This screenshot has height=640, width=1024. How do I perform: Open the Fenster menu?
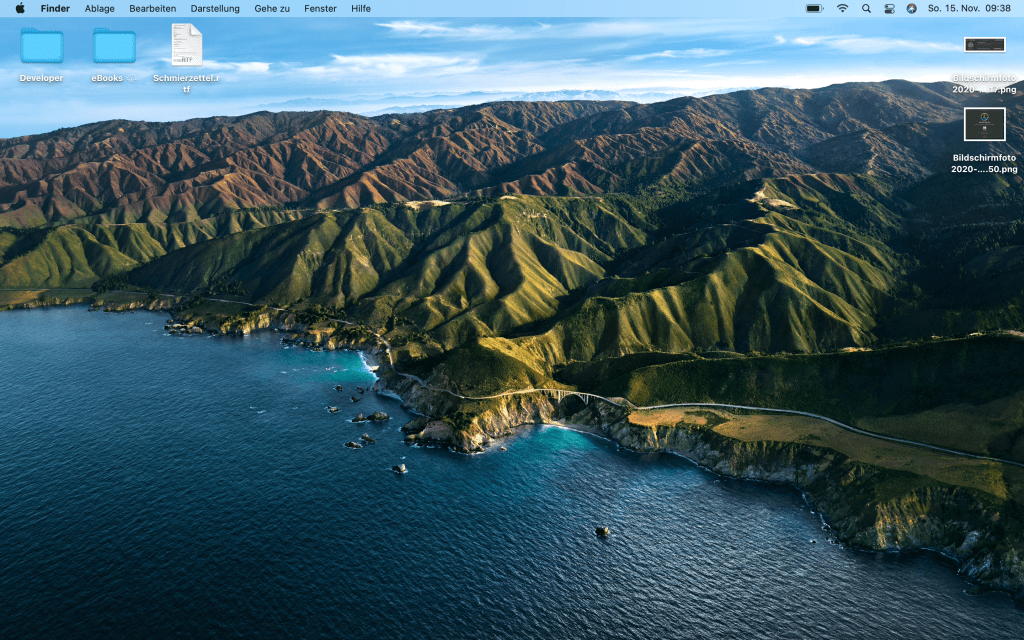(x=320, y=8)
